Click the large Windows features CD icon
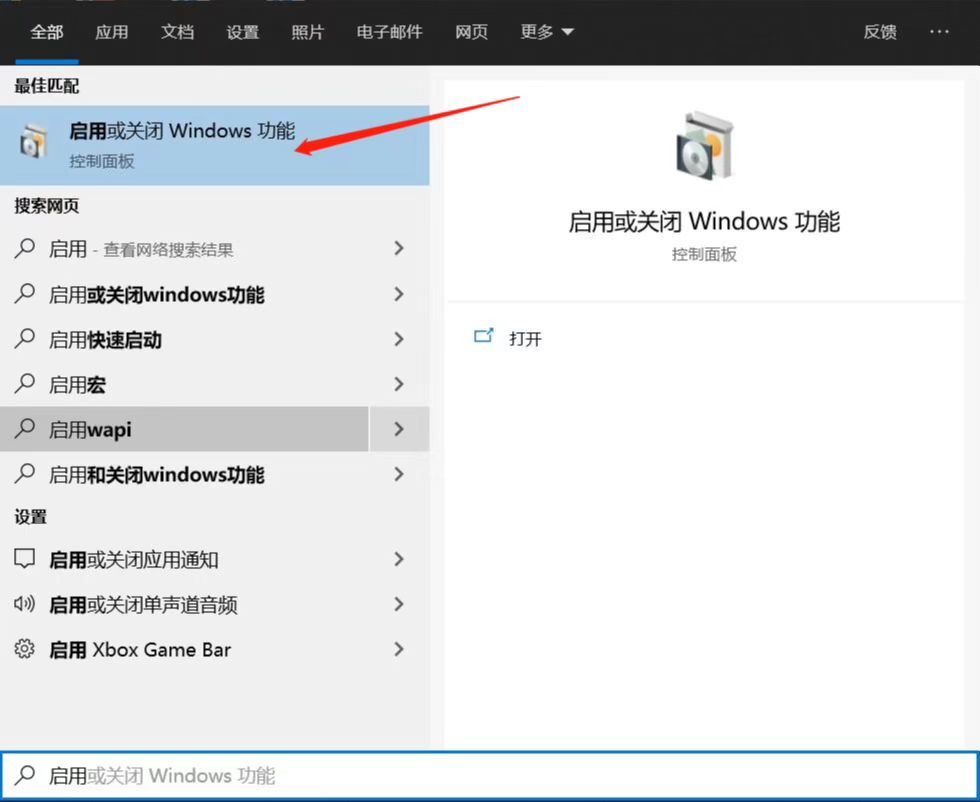Screen dimensions: 980x802 click(x=702, y=148)
